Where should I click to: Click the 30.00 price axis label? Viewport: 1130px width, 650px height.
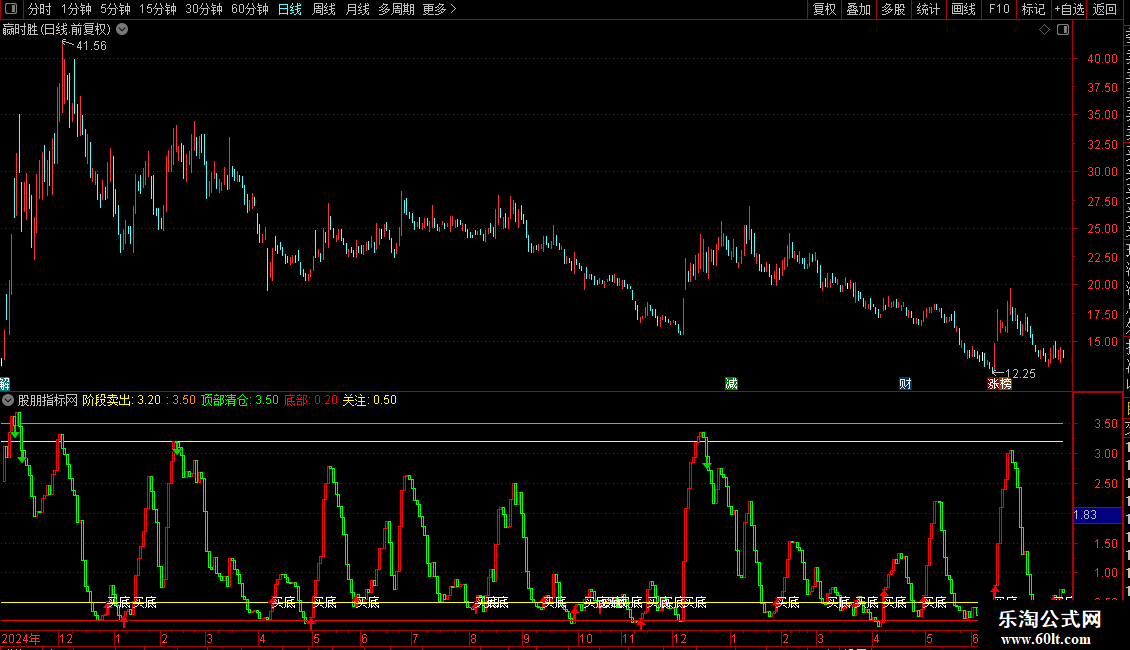(1103, 172)
